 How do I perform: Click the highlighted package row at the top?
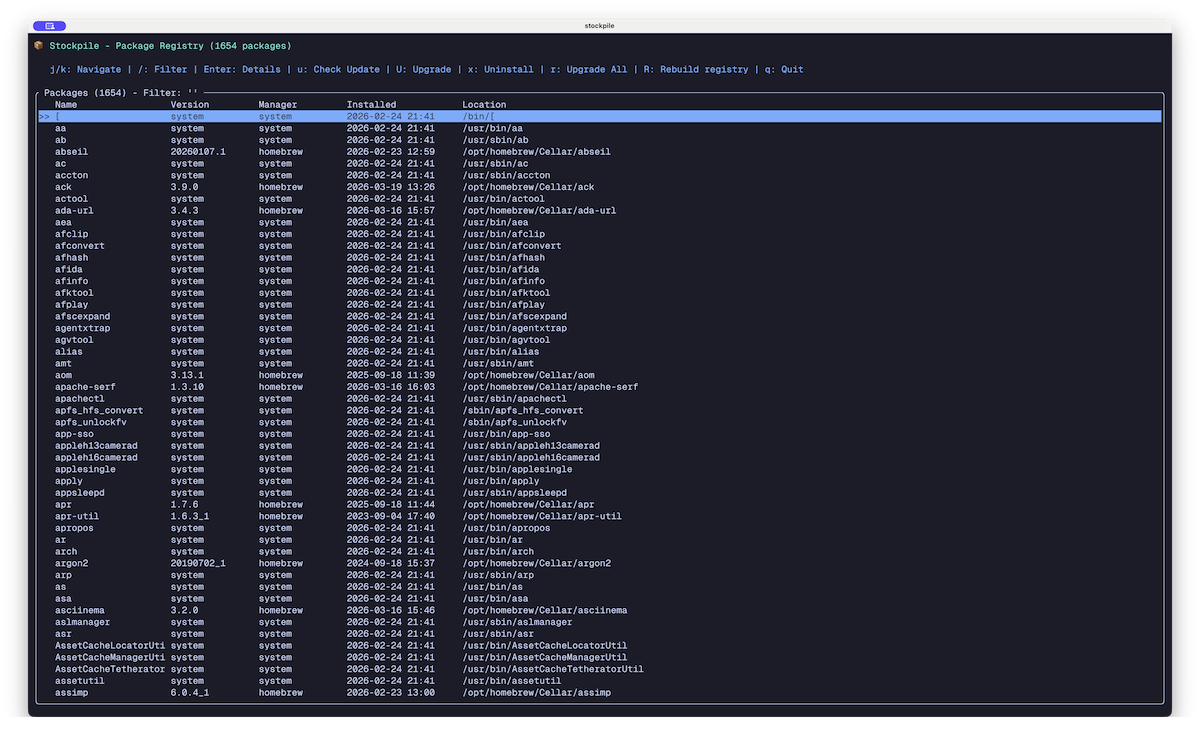(300, 116)
